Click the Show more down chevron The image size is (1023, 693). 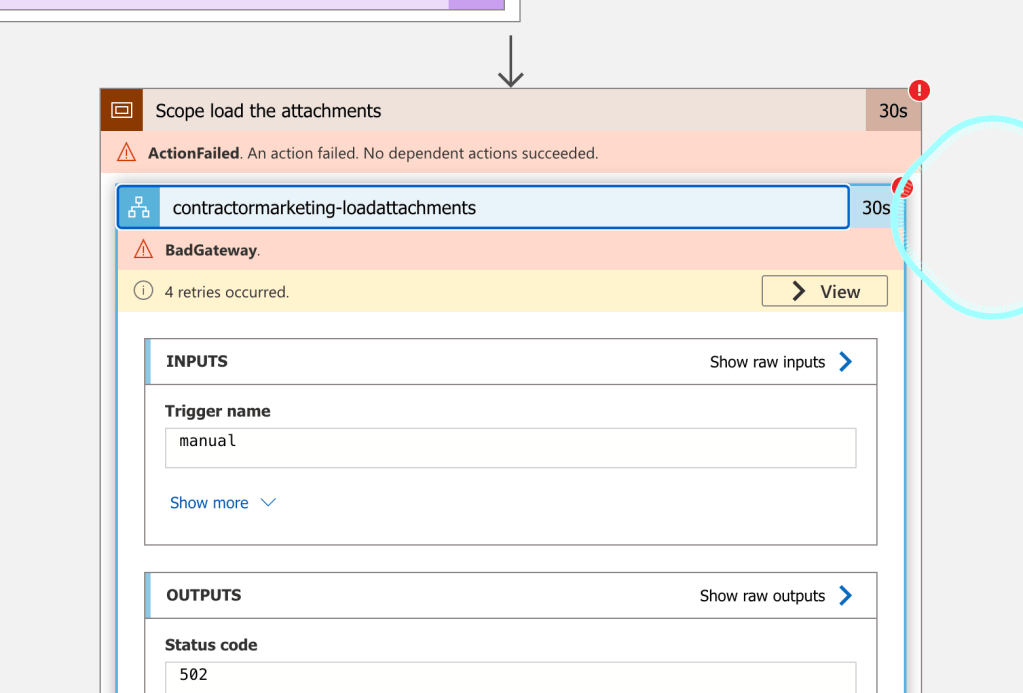click(x=268, y=502)
